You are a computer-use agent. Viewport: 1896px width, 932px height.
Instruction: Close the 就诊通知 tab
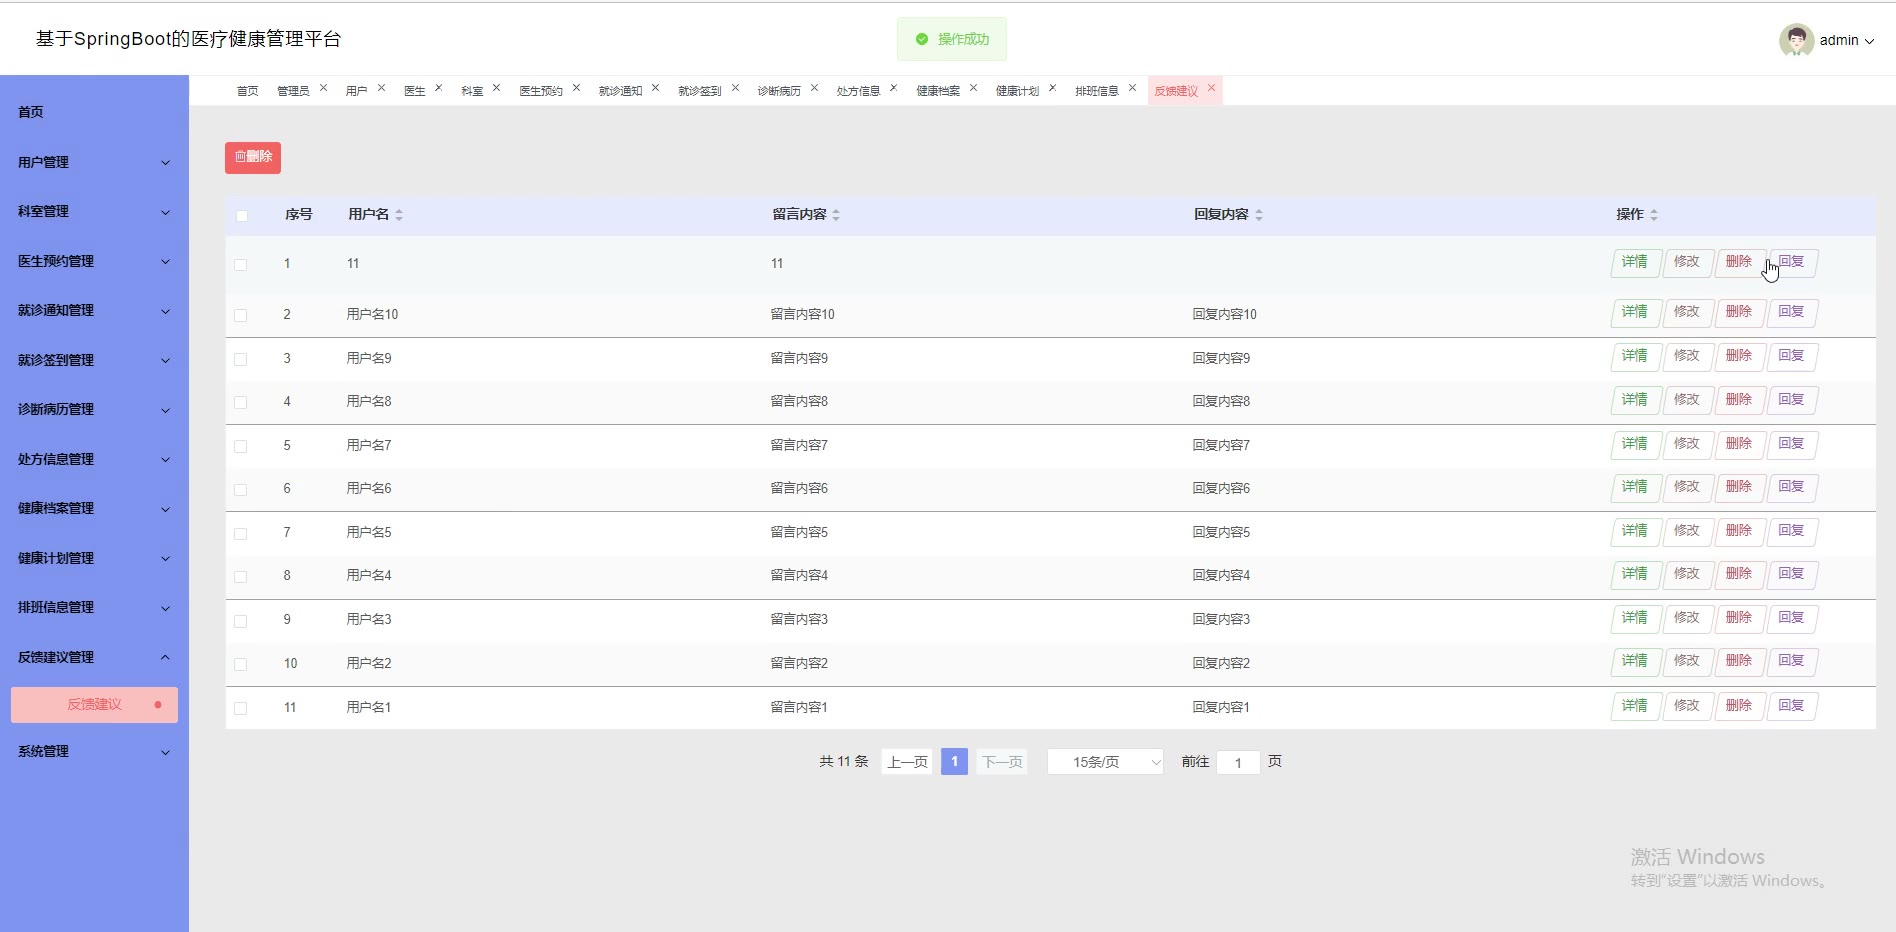655,88
